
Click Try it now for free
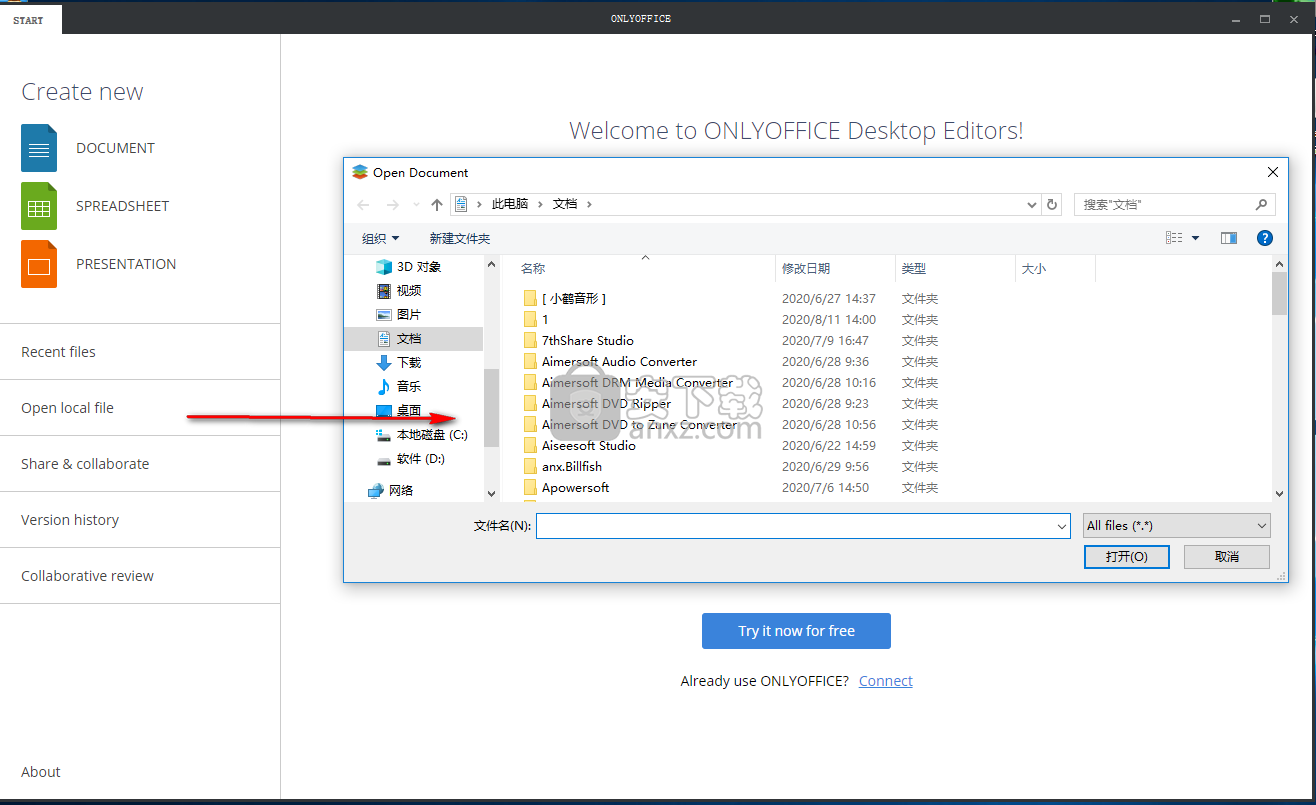tap(796, 631)
